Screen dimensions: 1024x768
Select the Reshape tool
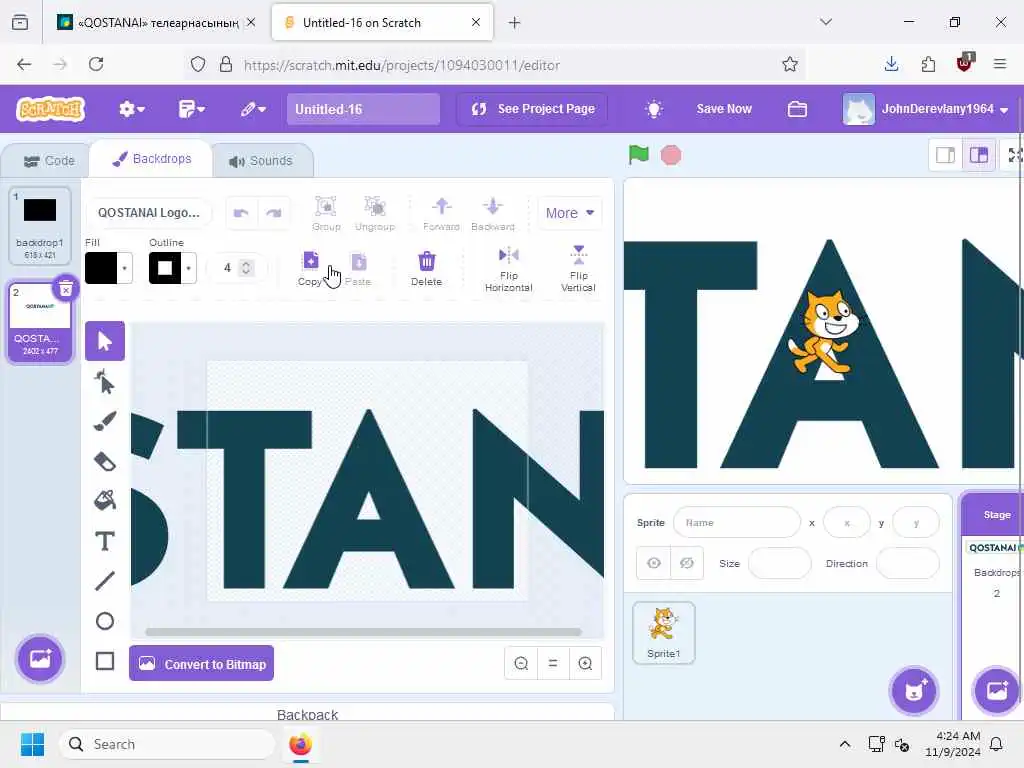[x=104, y=382]
